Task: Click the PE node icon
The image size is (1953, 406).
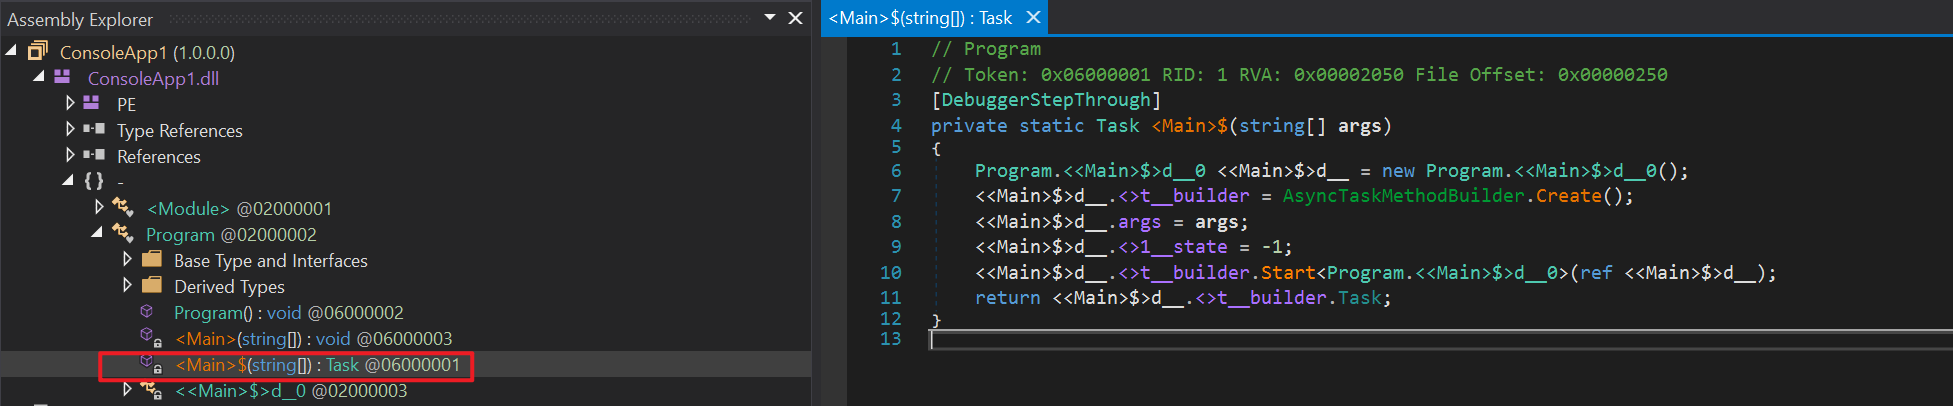Action: pos(91,103)
